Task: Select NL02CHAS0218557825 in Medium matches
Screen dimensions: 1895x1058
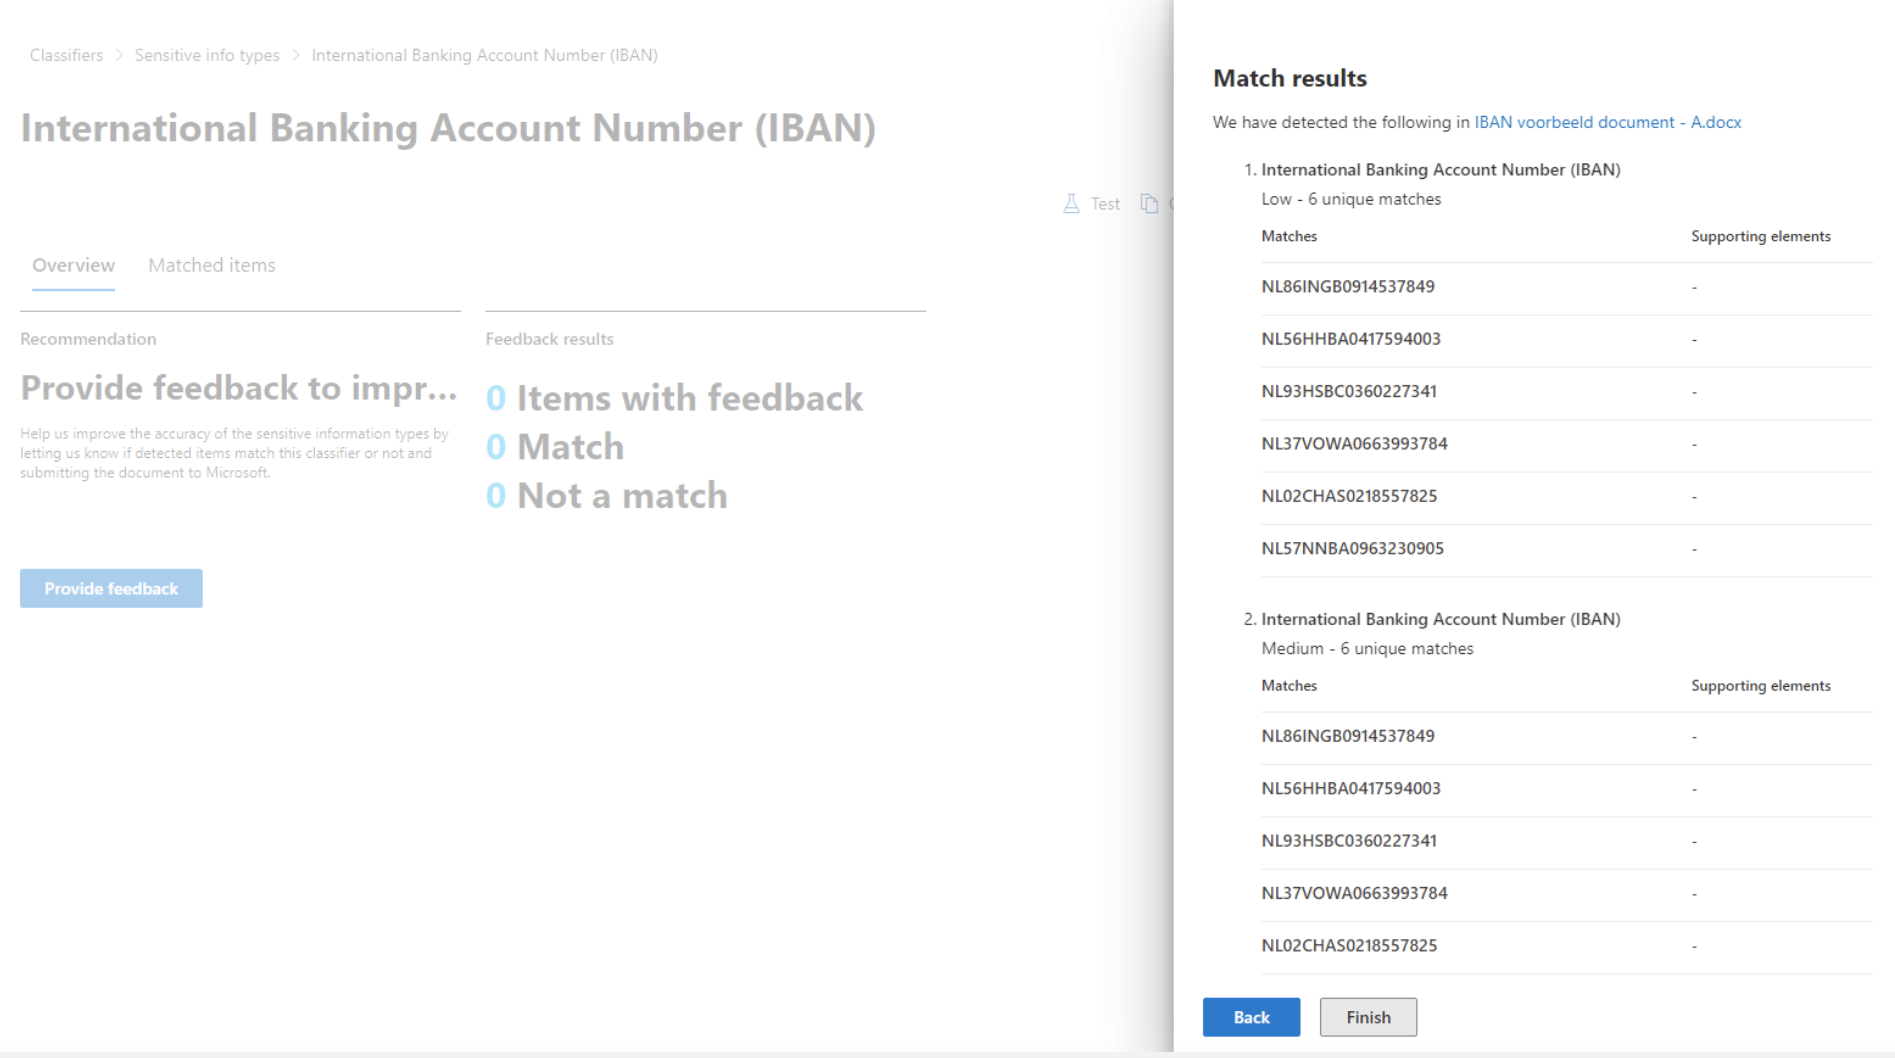Action: [1349, 946]
